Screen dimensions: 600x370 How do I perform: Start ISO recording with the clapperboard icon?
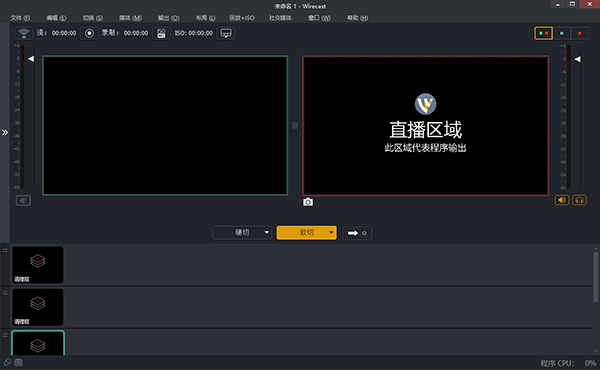tap(161, 33)
